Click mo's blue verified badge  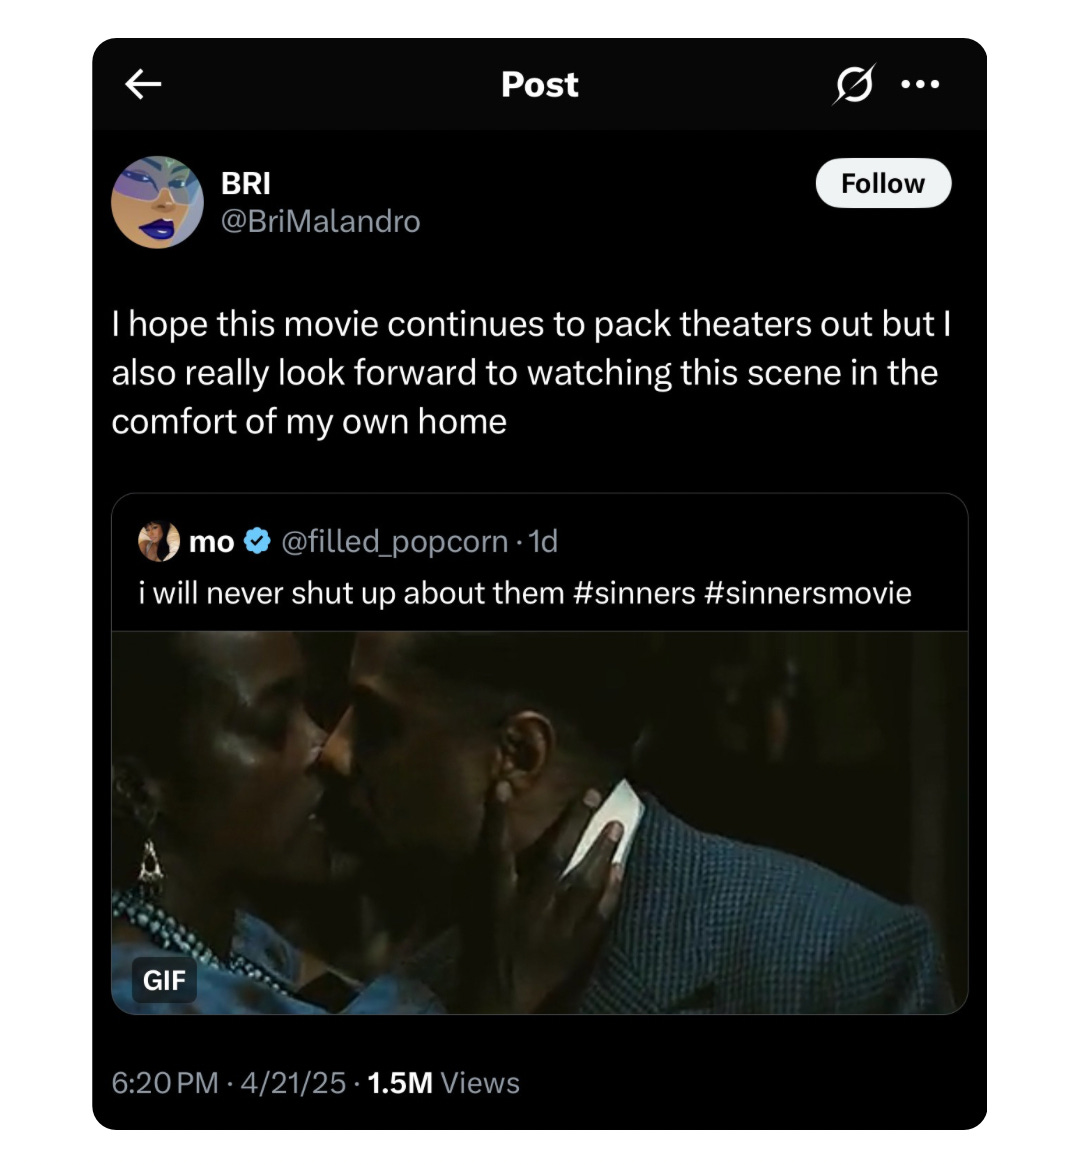point(256,541)
